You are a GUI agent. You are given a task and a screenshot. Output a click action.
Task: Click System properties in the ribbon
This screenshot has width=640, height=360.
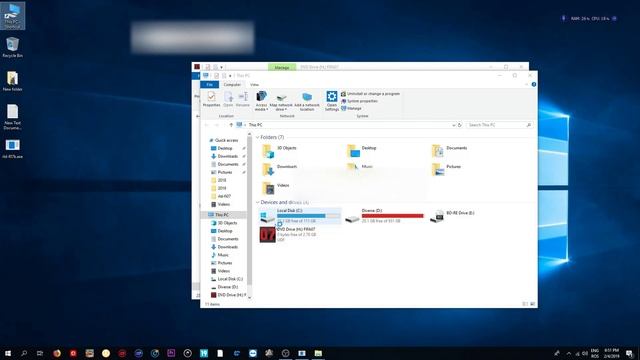click(359, 101)
